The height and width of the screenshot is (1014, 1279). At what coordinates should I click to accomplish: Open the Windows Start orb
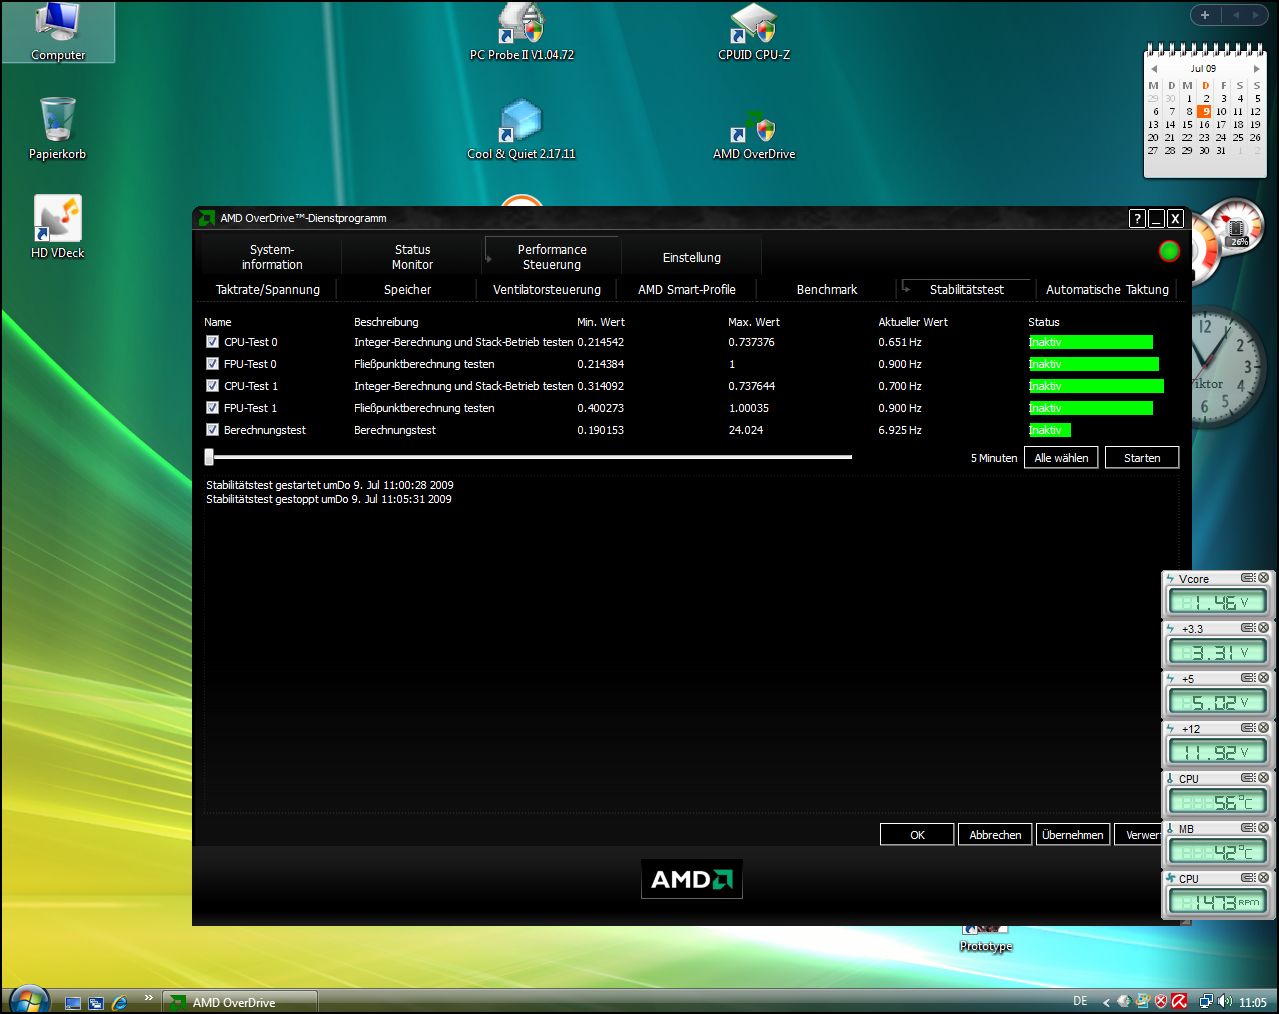(29, 999)
